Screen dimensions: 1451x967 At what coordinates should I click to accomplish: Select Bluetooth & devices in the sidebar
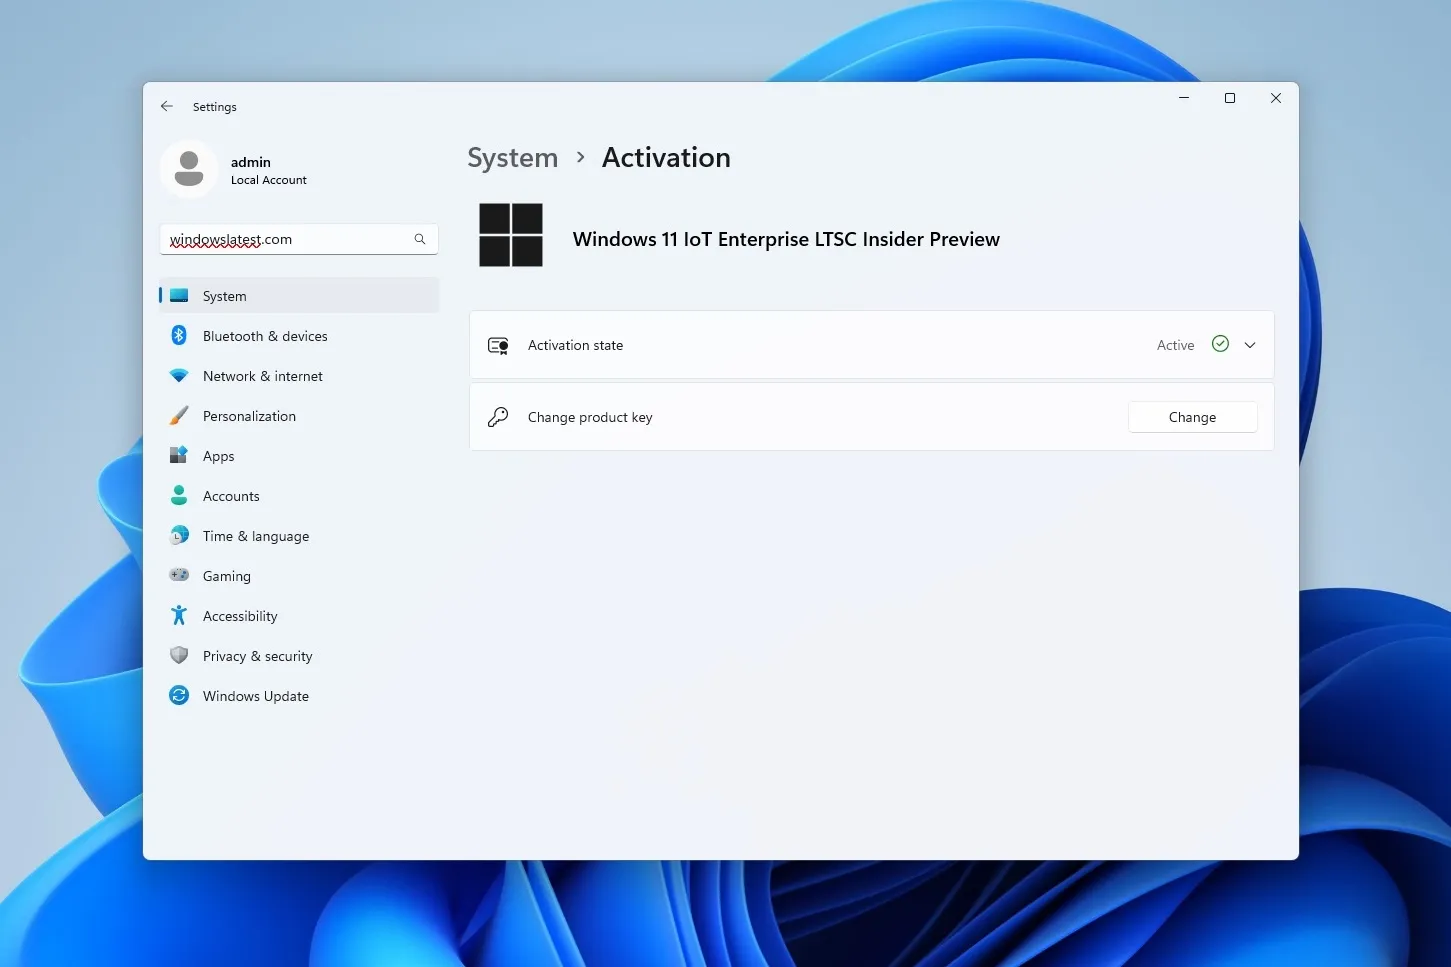[x=264, y=335]
